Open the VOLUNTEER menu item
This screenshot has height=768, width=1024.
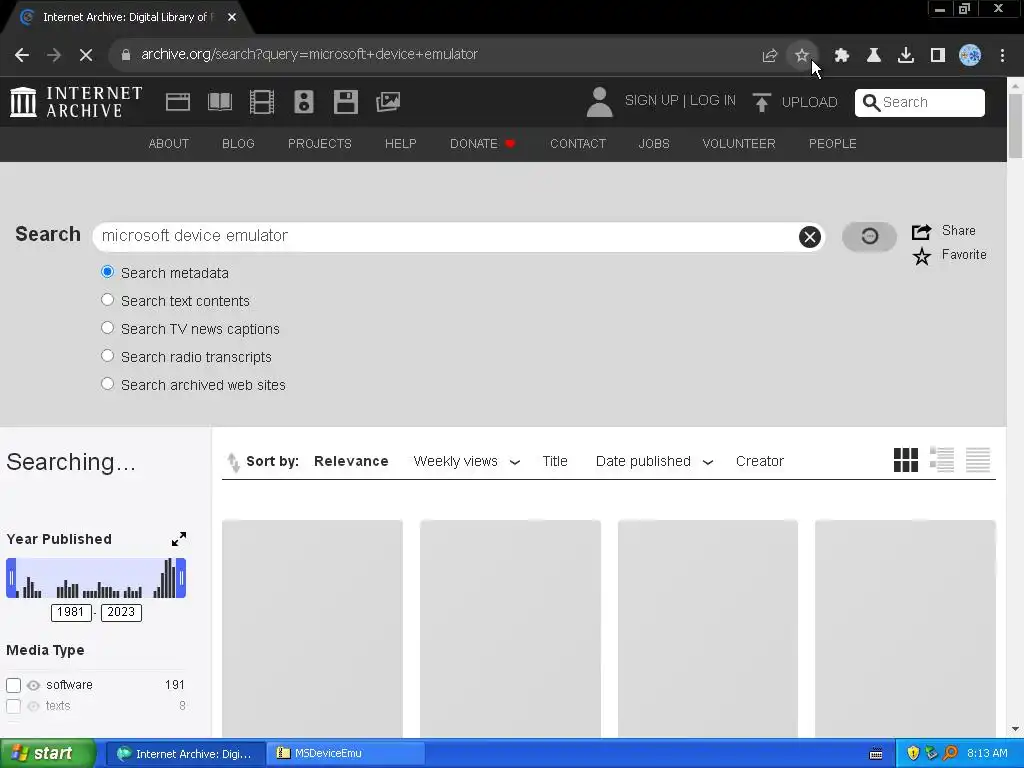click(x=739, y=144)
